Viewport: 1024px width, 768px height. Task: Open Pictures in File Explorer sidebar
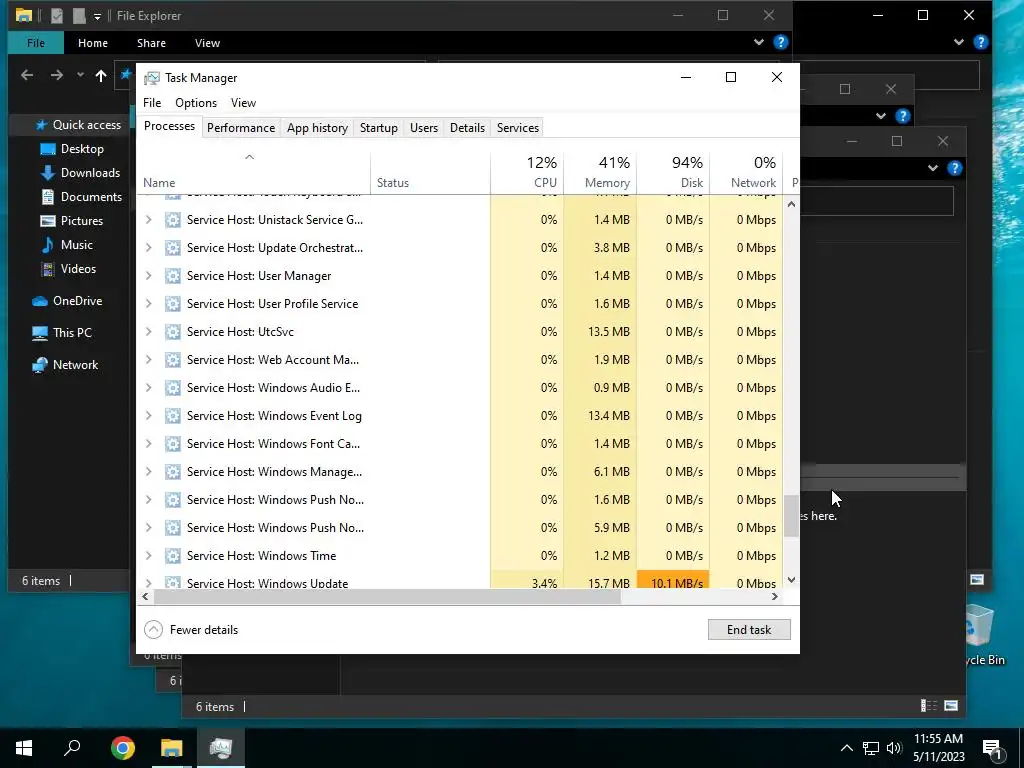coord(71,221)
